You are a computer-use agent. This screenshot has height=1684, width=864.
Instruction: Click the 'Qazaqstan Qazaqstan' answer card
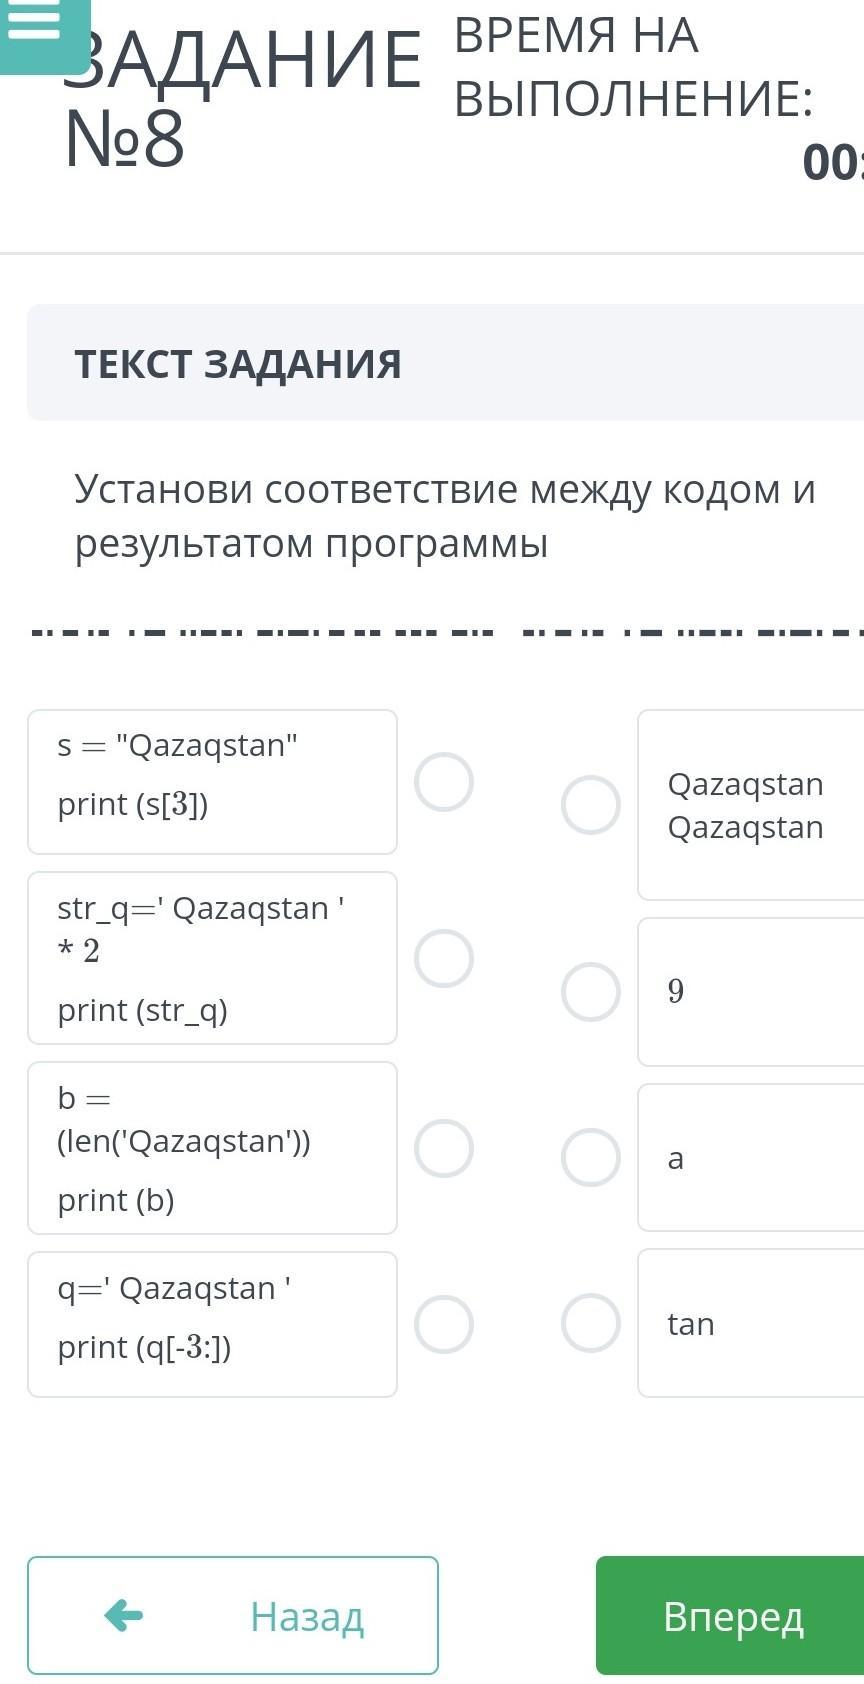point(750,805)
